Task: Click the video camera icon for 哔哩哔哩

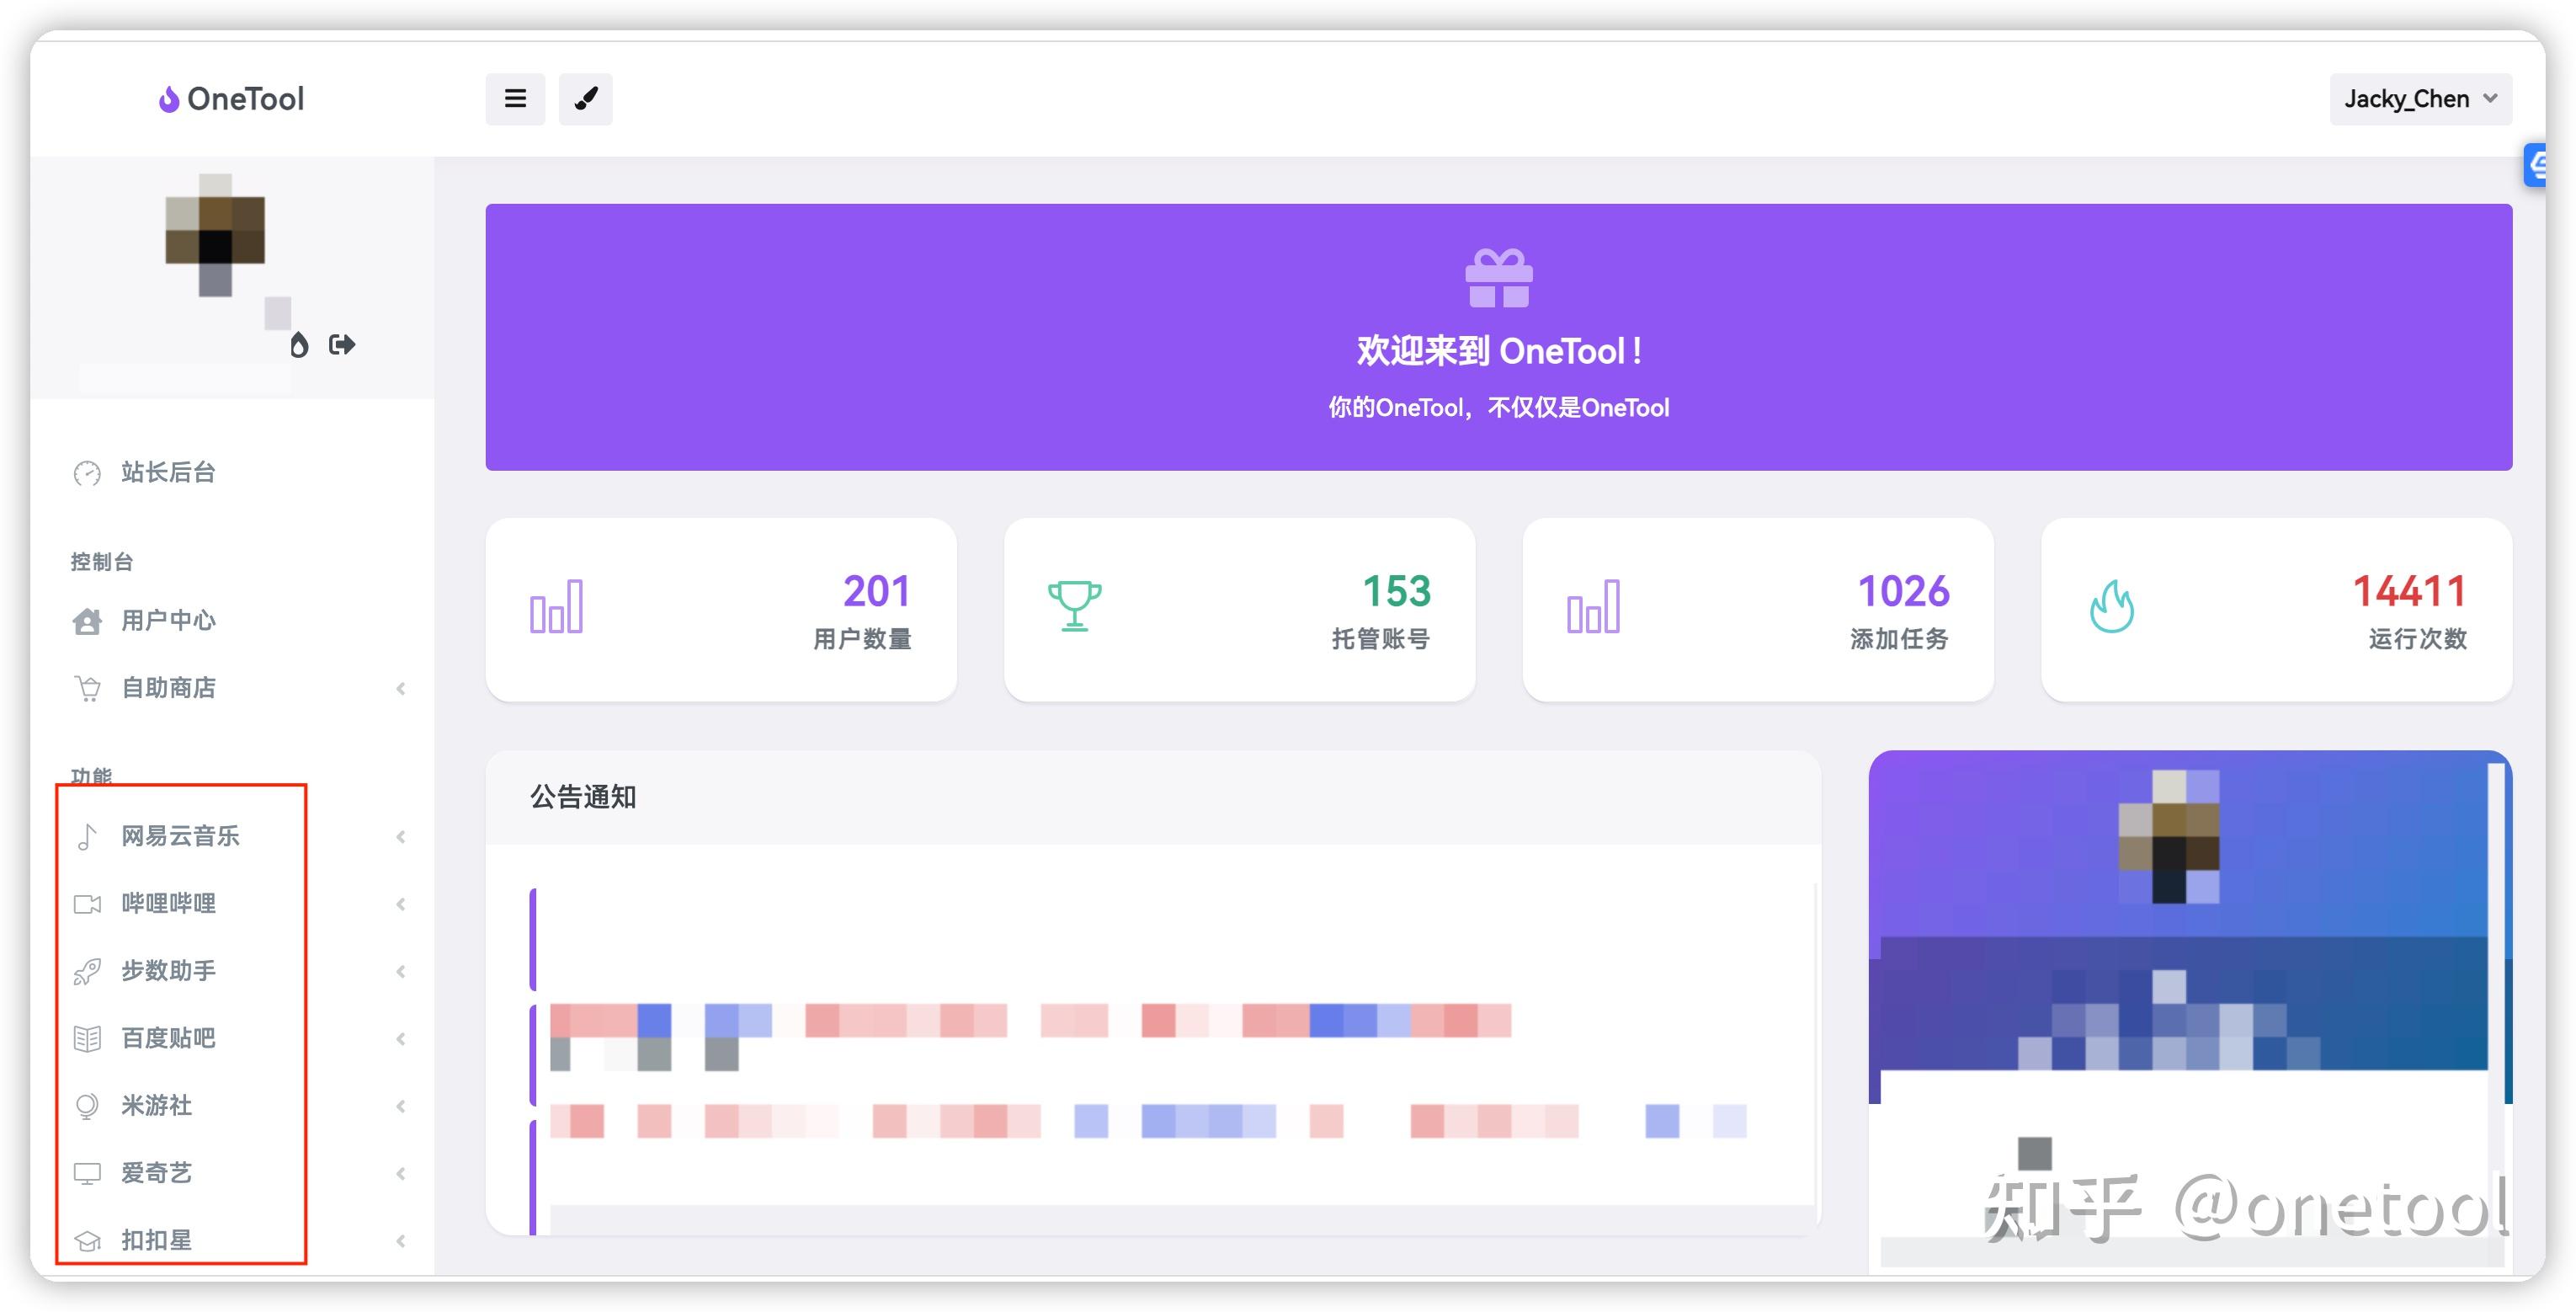Action: (x=87, y=904)
